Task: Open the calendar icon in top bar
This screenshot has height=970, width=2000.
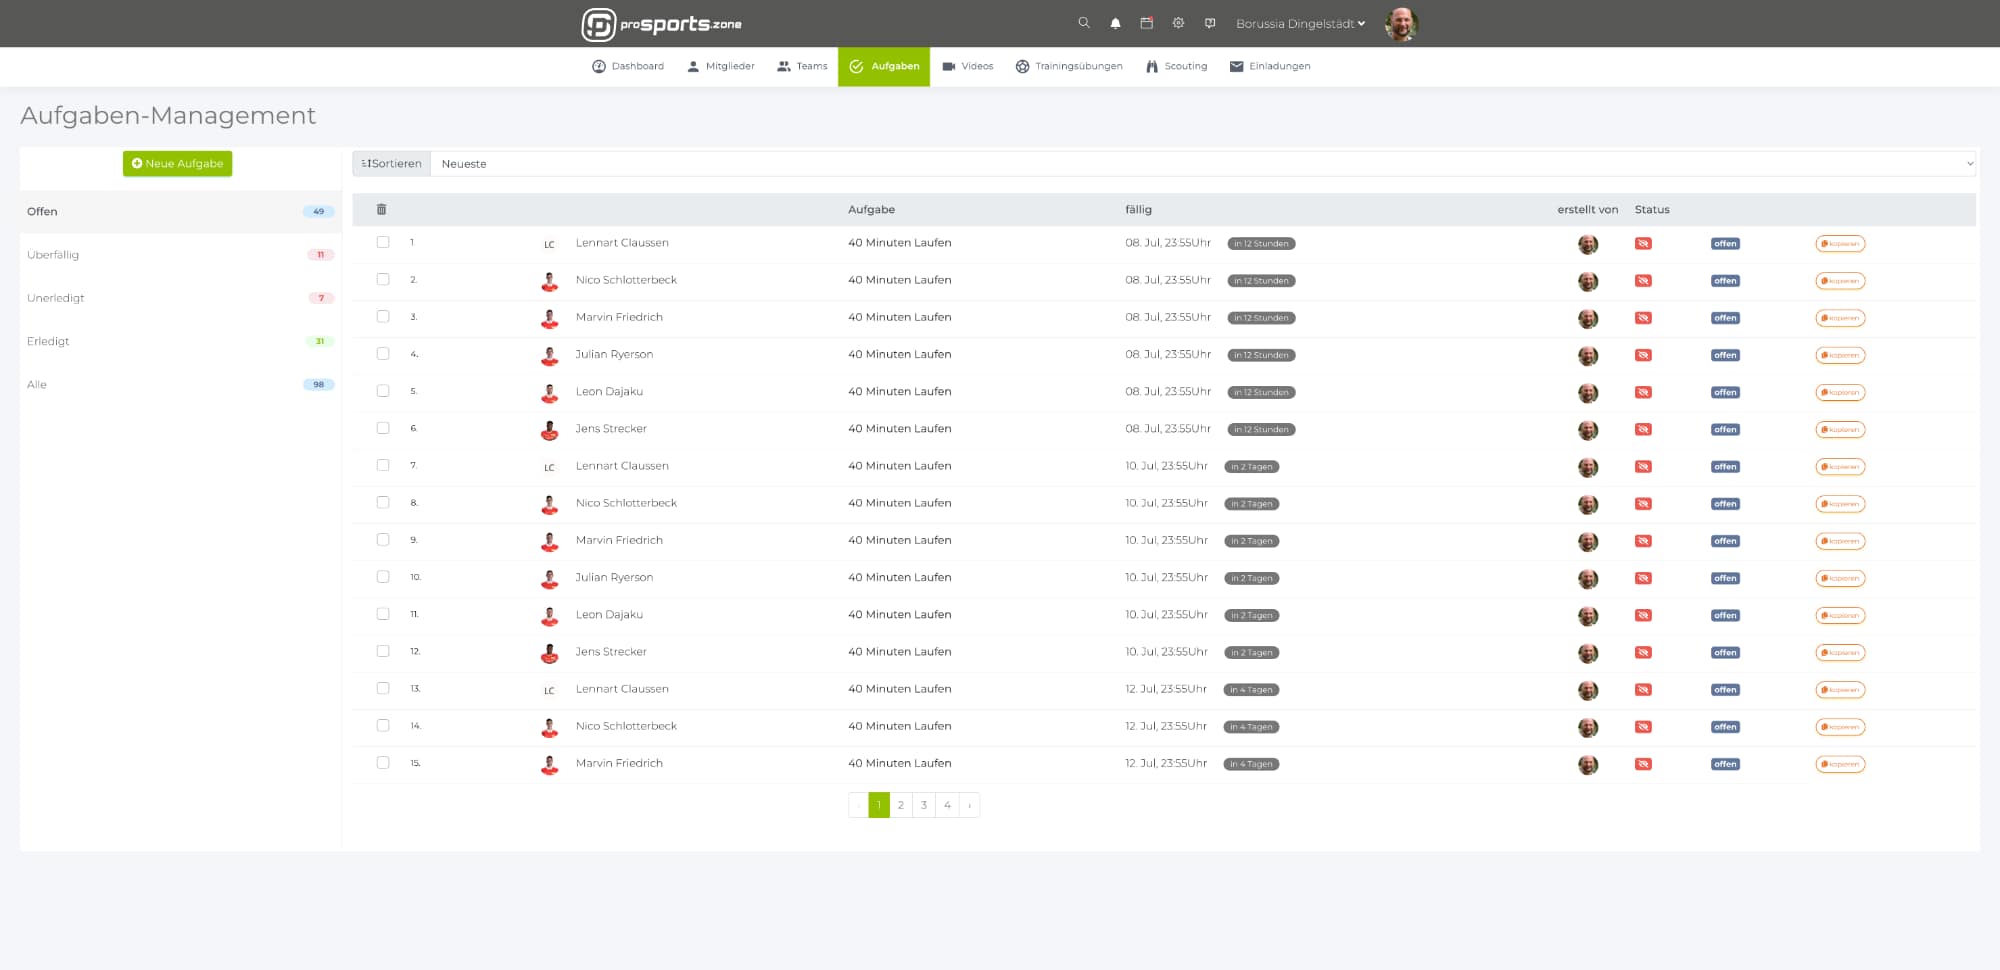Action: 1146,23
